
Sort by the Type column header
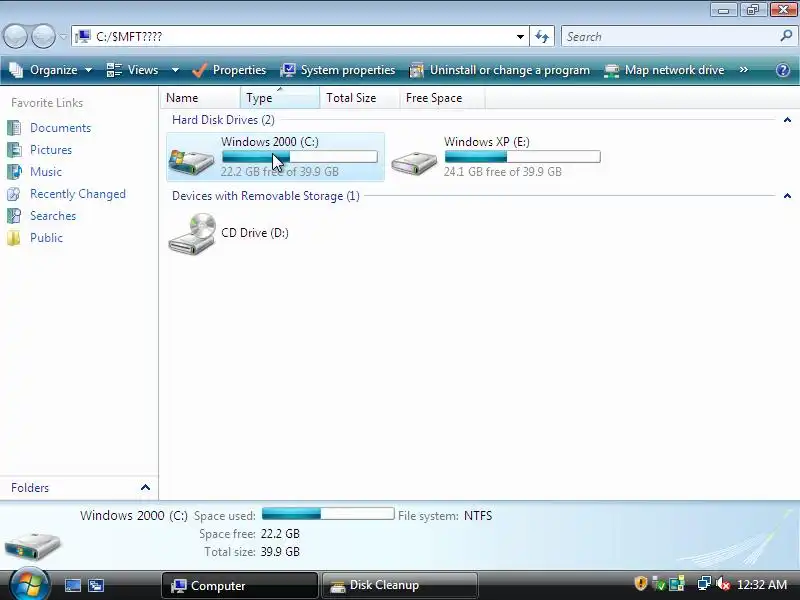[280, 98]
